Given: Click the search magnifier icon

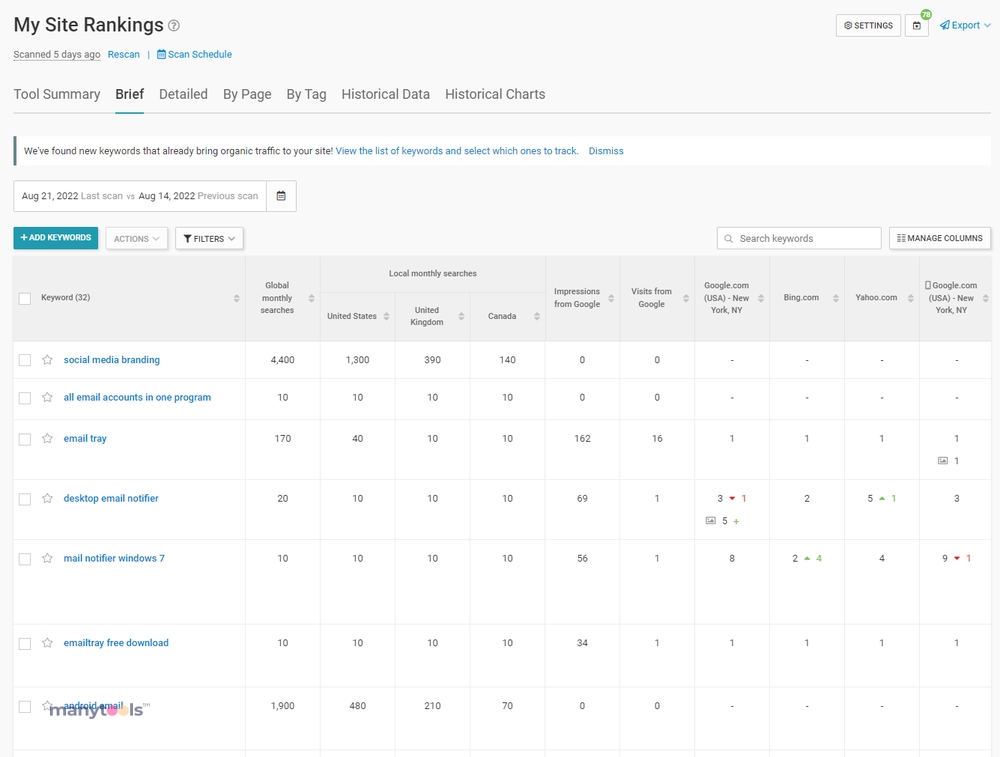Looking at the screenshot, I should click(728, 239).
